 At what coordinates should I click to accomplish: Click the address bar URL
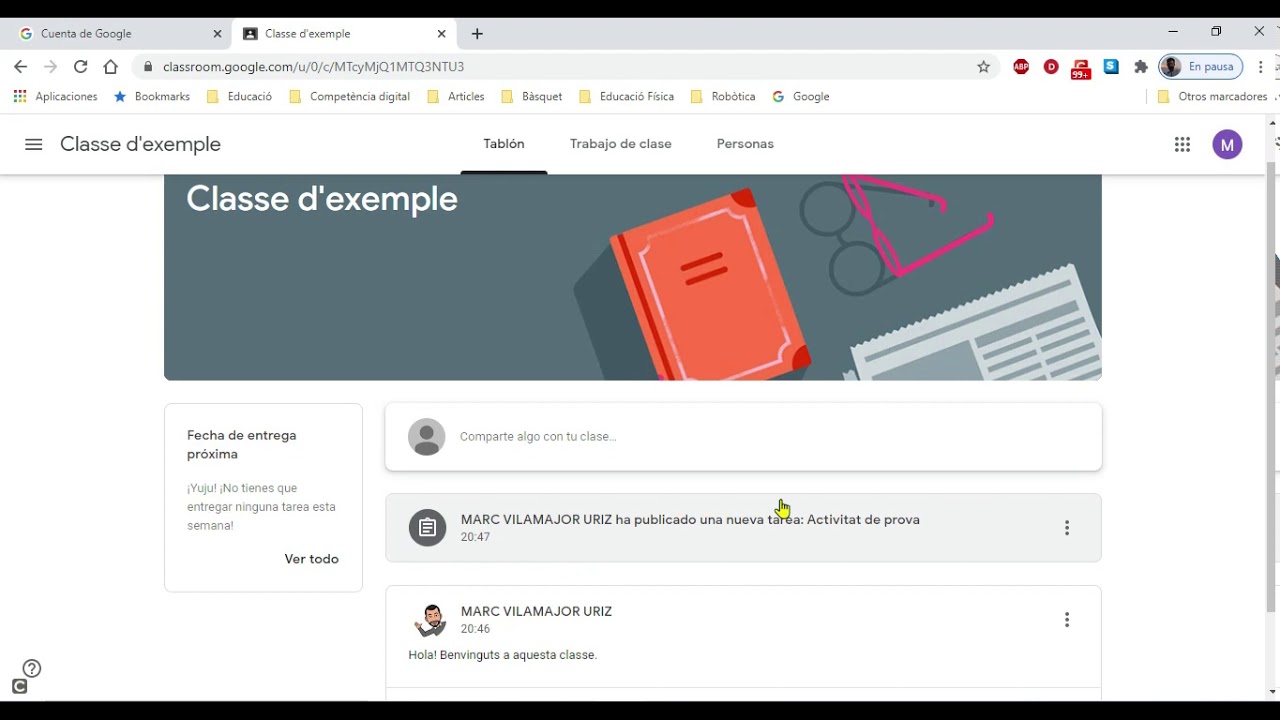[313, 67]
